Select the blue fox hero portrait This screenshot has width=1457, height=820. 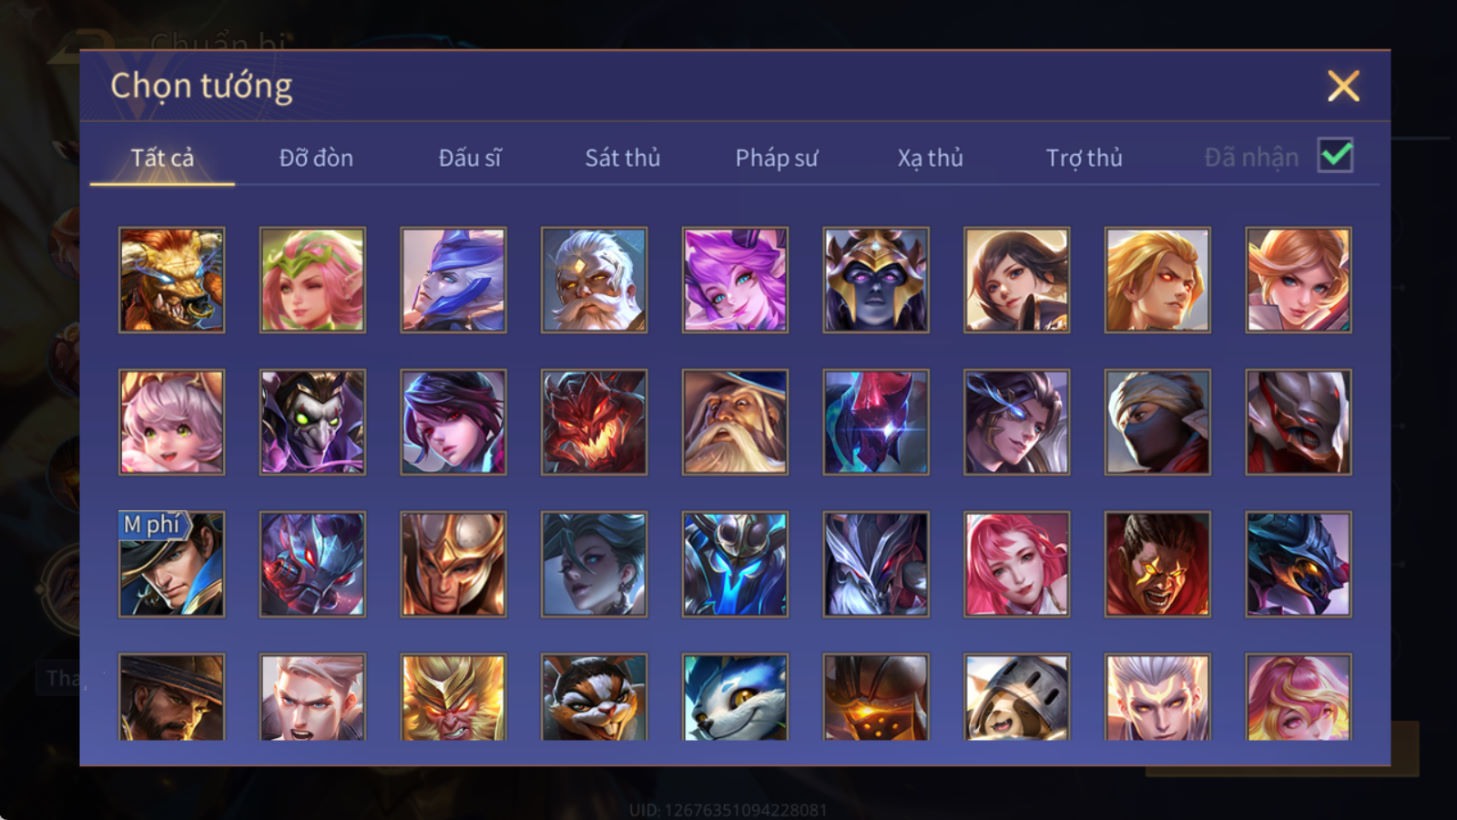coord(735,697)
